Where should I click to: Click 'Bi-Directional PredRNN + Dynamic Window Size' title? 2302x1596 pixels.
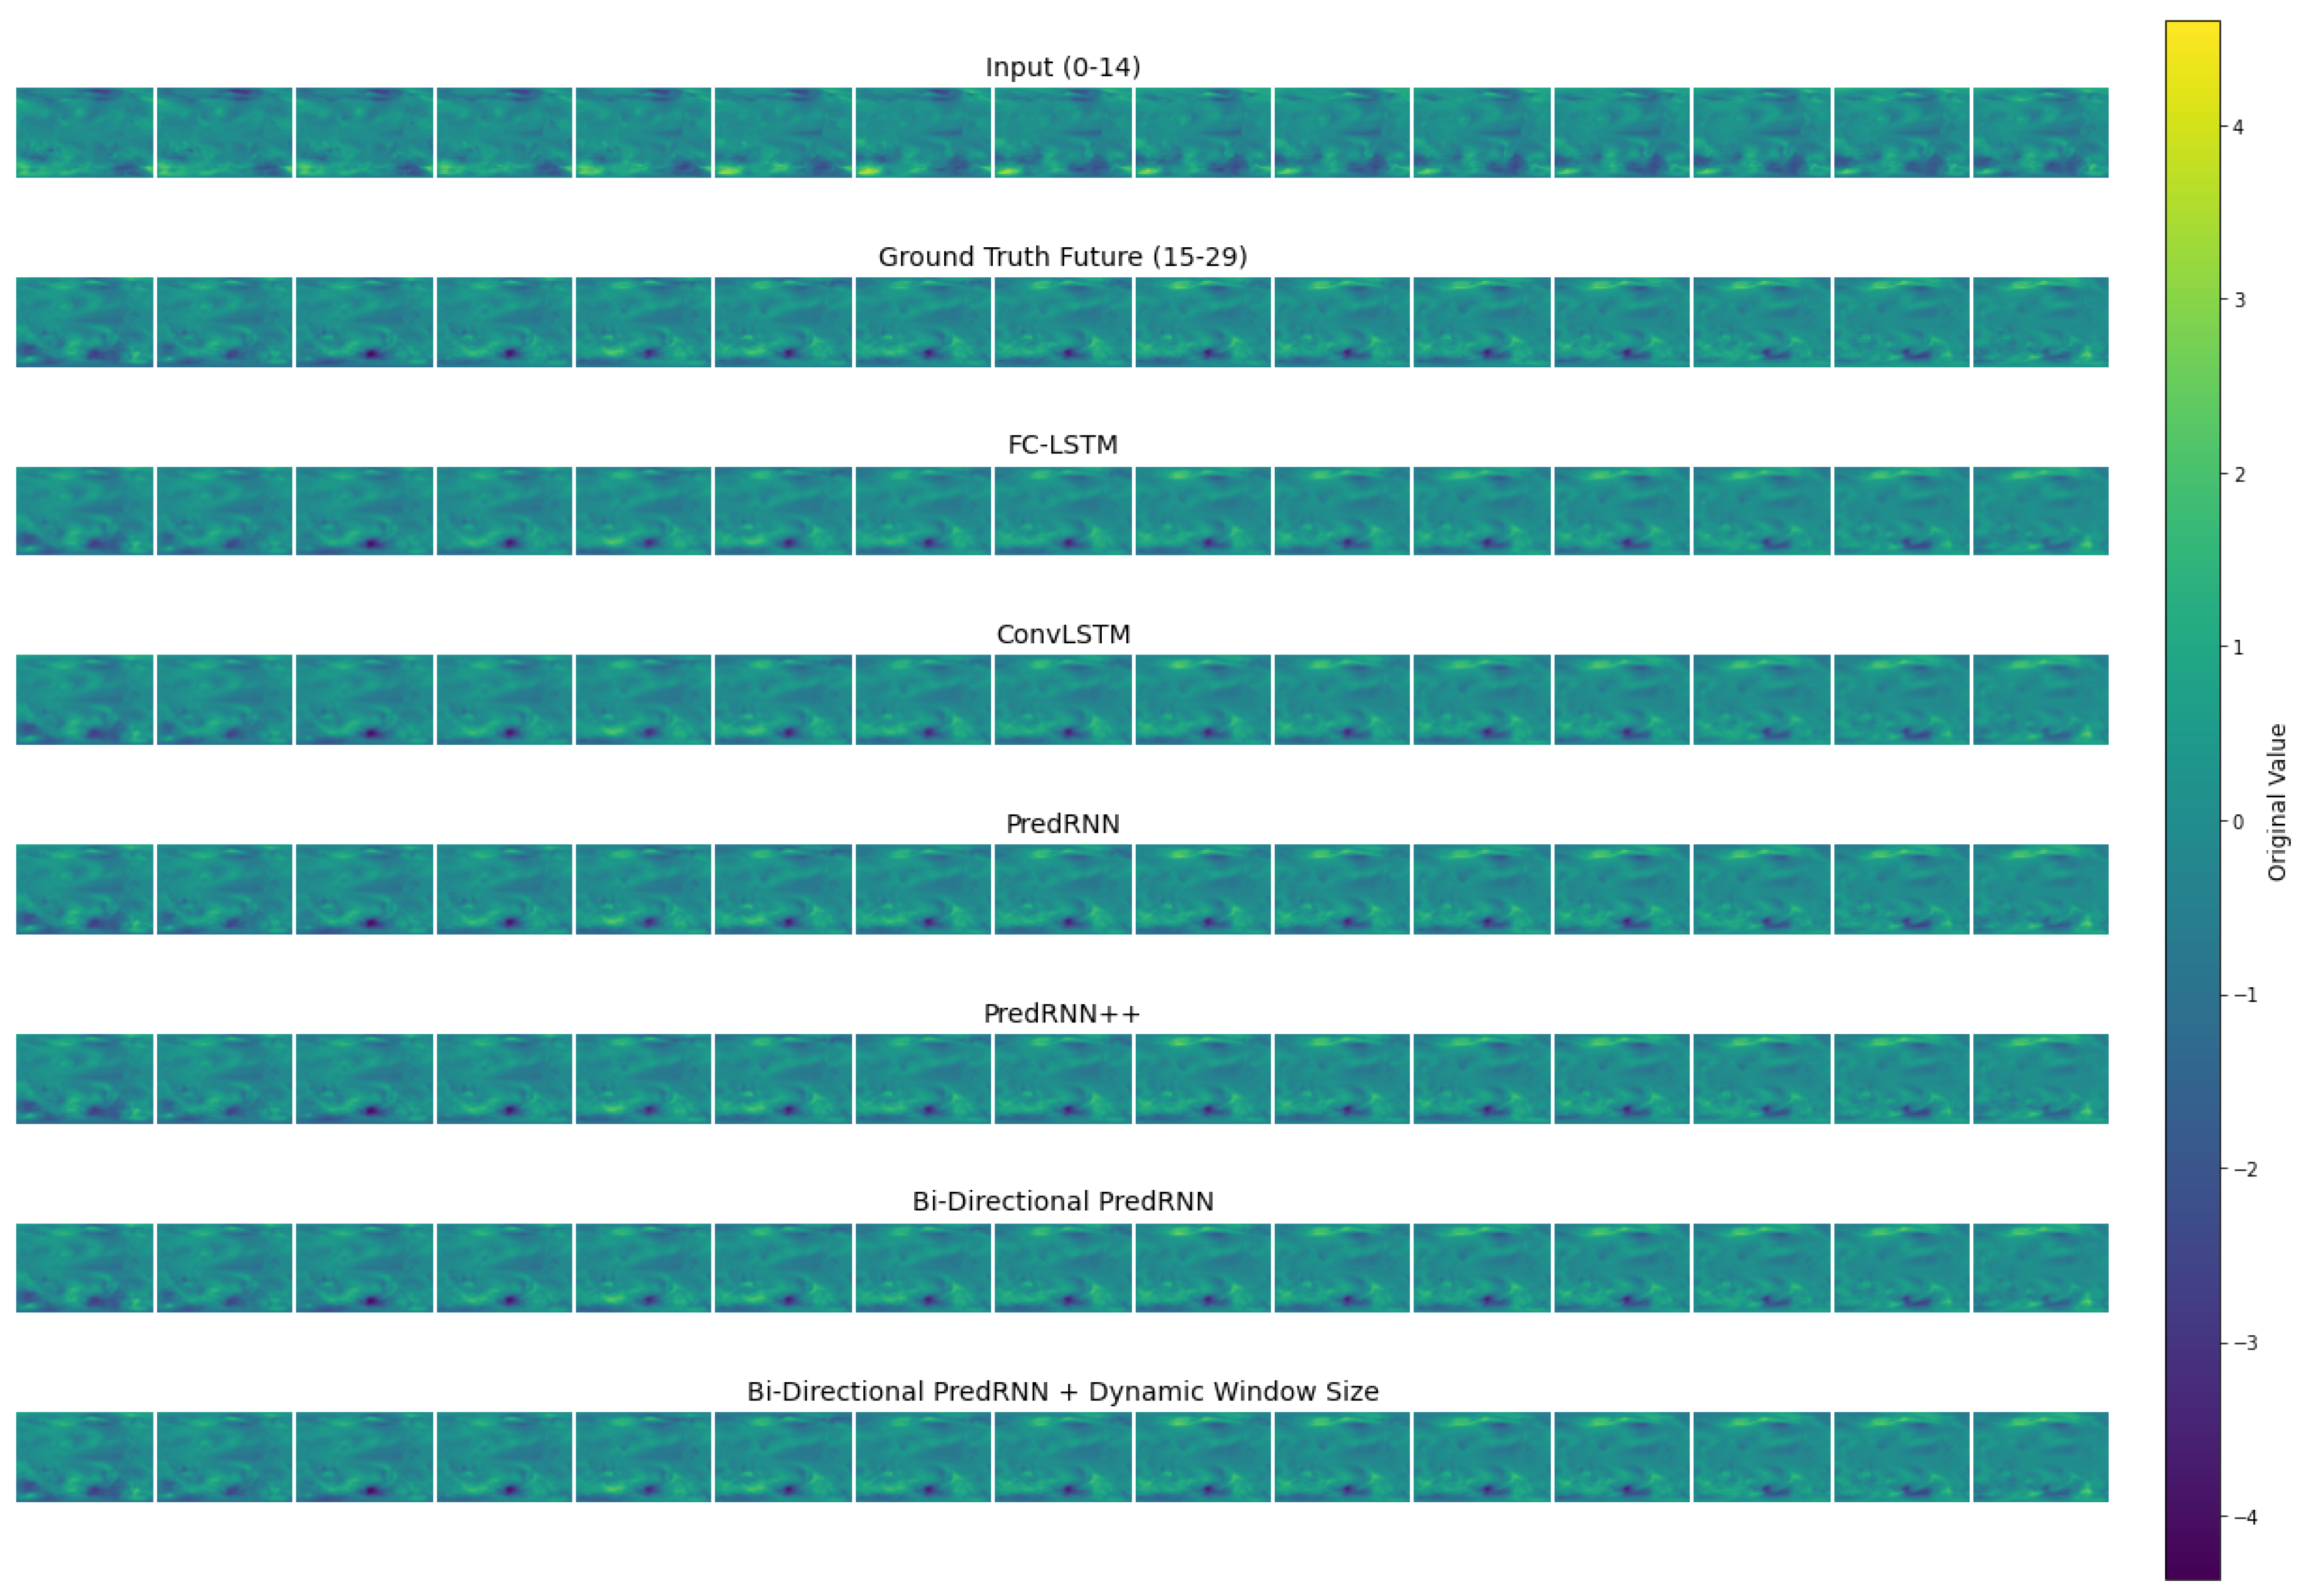coord(1062,1391)
